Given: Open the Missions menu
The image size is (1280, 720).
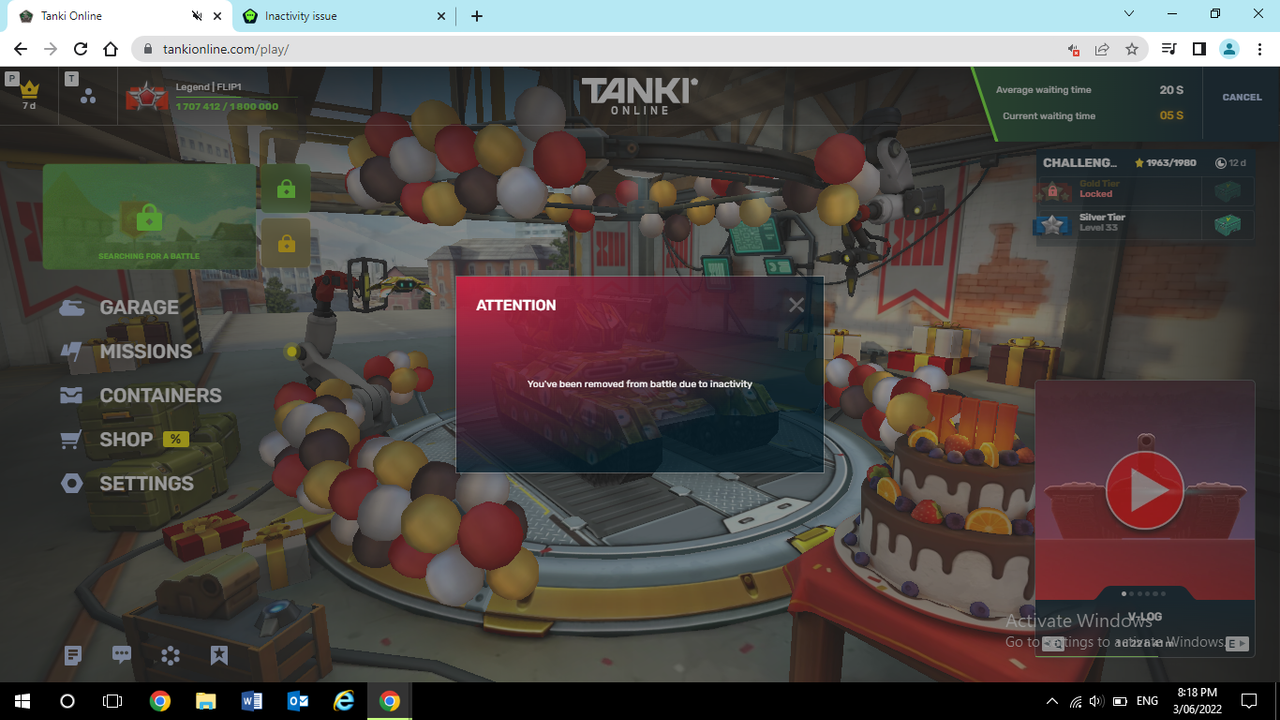Looking at the screenshot, I should click(126, 351).
